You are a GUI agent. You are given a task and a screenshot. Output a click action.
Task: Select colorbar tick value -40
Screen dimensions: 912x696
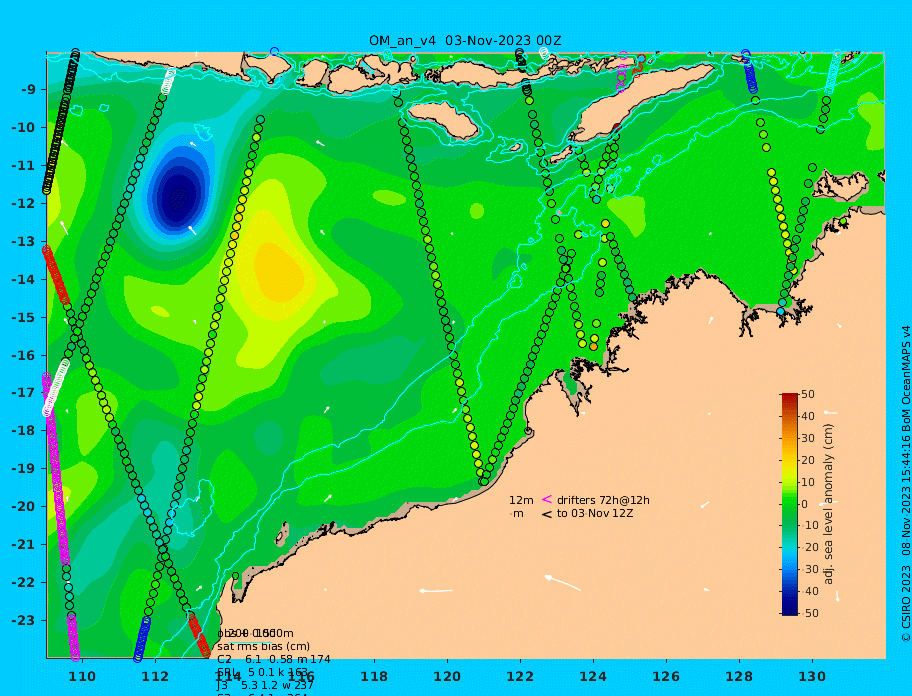point(810,591)
